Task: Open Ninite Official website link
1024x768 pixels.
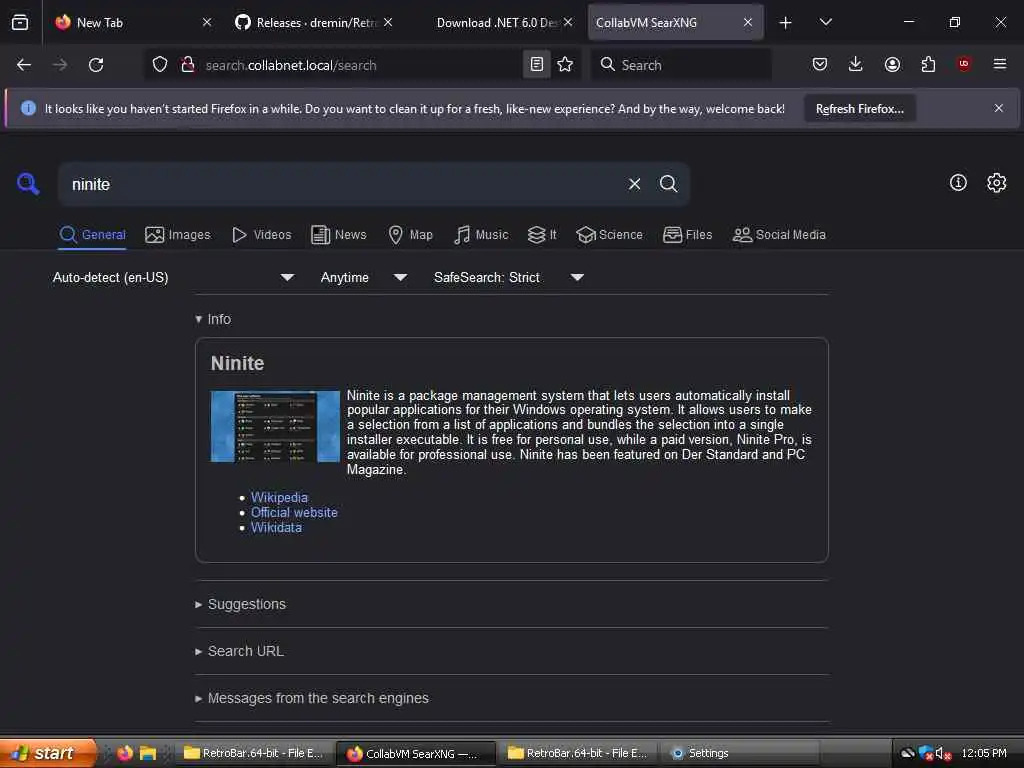Action: point(294,513)
